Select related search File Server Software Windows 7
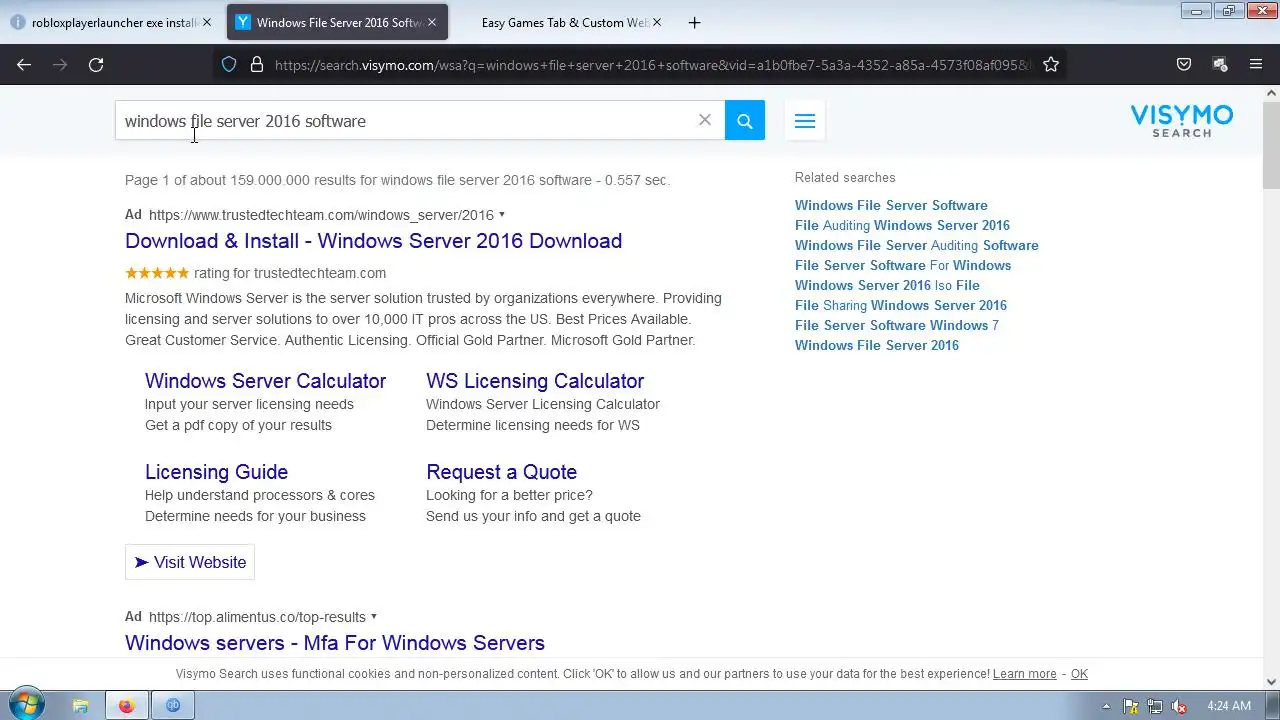 (897, 325)
